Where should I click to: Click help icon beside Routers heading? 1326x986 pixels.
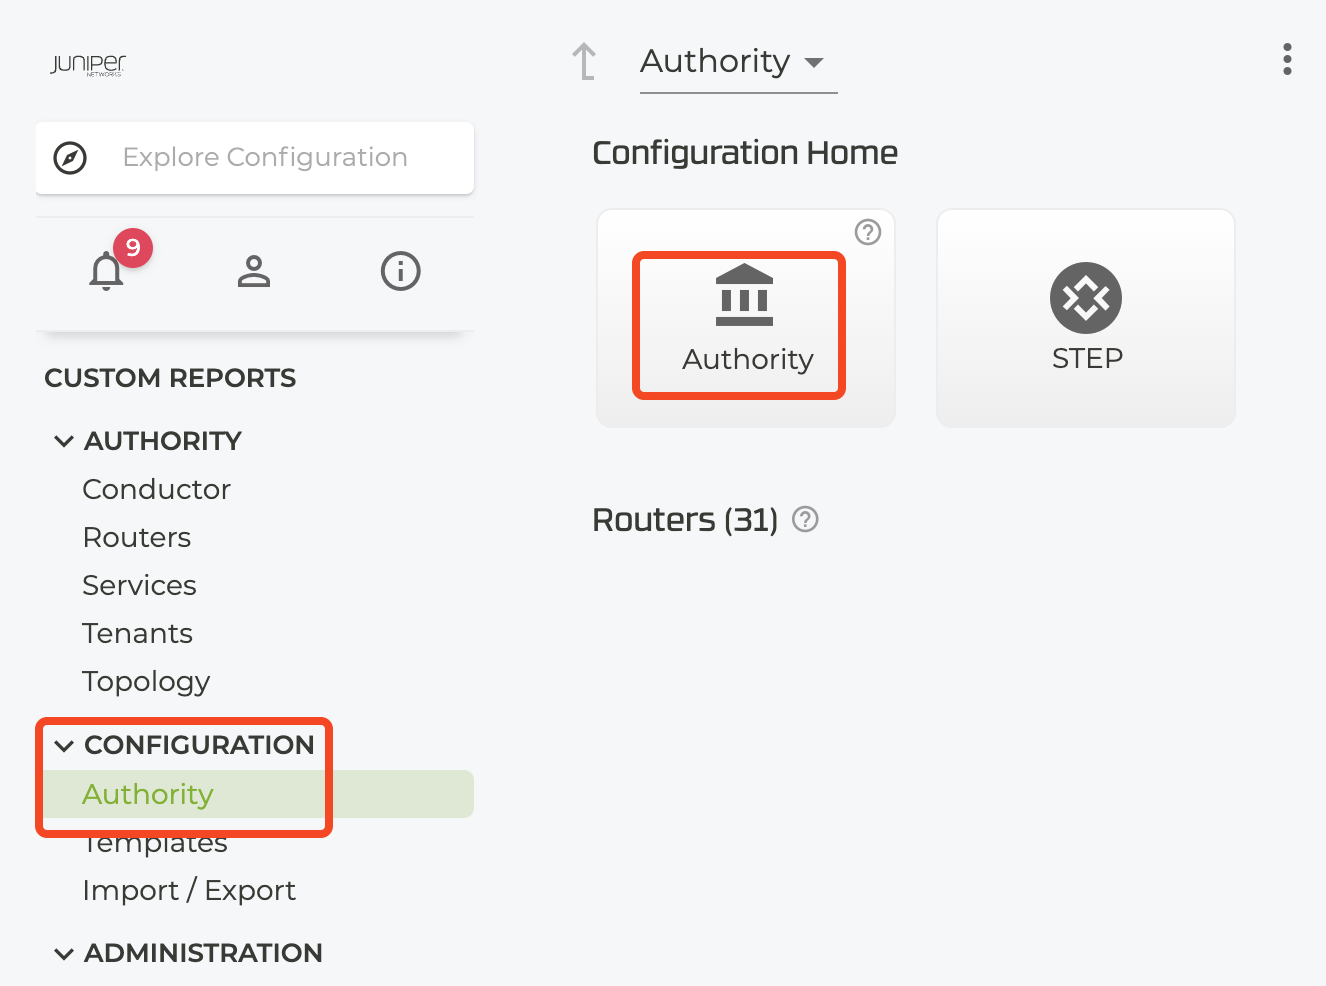click(805, 519)
